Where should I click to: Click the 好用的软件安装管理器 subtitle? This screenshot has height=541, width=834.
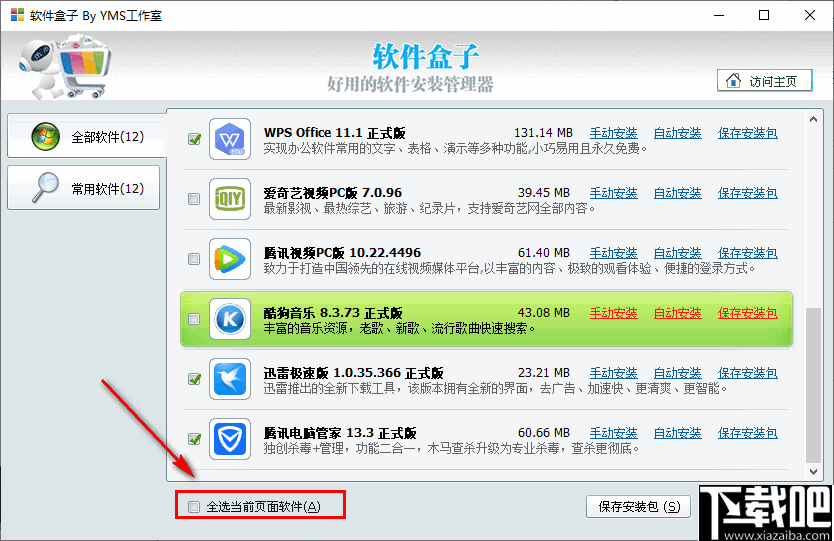[x=410, y=85]
